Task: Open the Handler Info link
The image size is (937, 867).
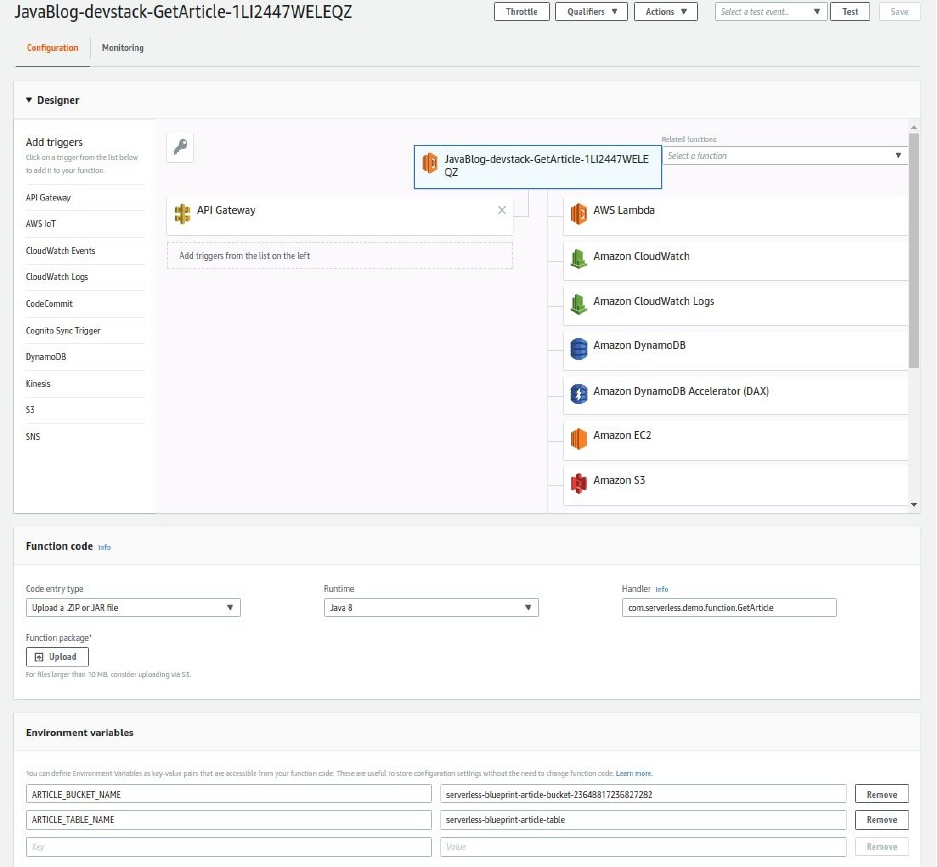Action: [662, 589]
